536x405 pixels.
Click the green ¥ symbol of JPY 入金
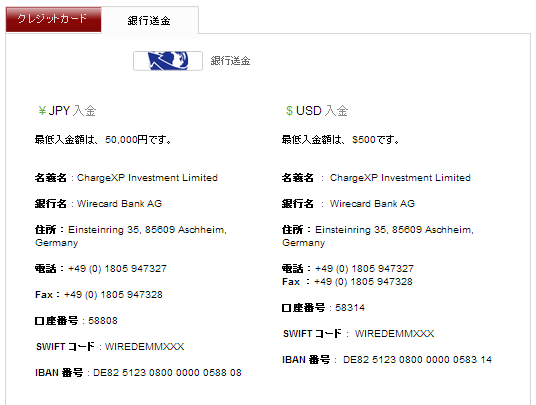pos(42,111)
